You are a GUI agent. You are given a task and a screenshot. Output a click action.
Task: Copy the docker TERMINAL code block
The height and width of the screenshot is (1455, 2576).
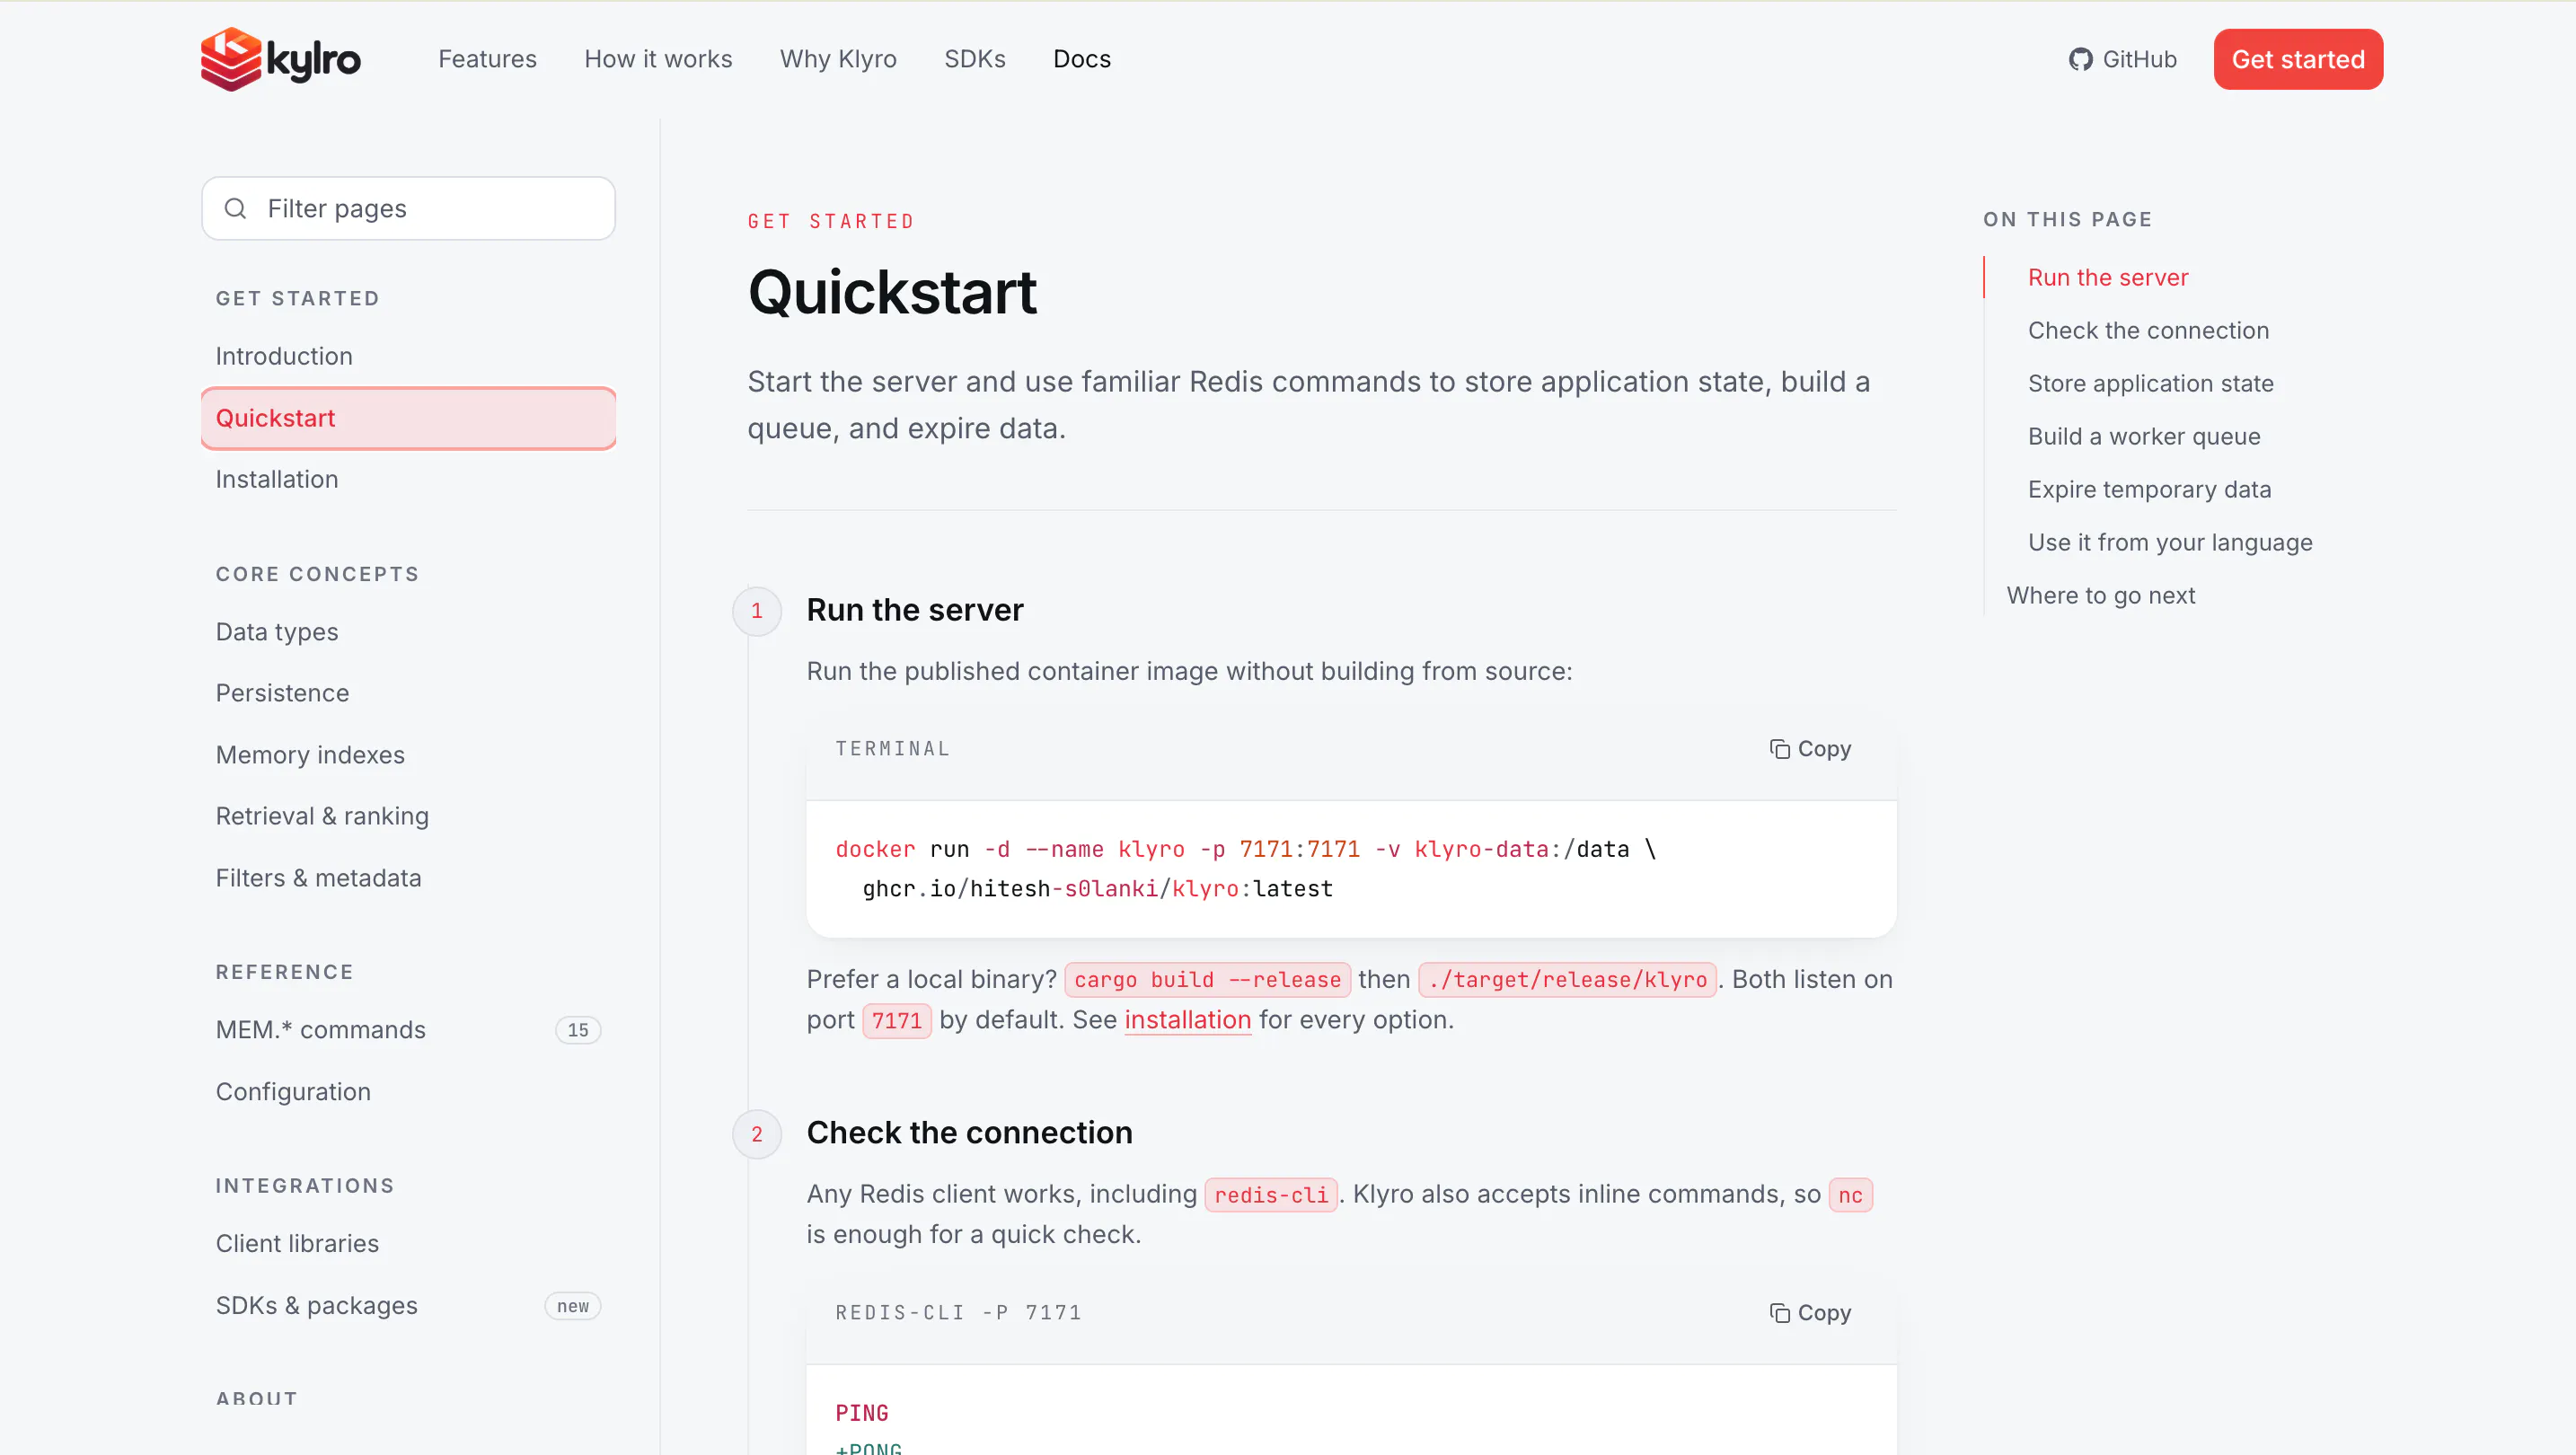1810,748
